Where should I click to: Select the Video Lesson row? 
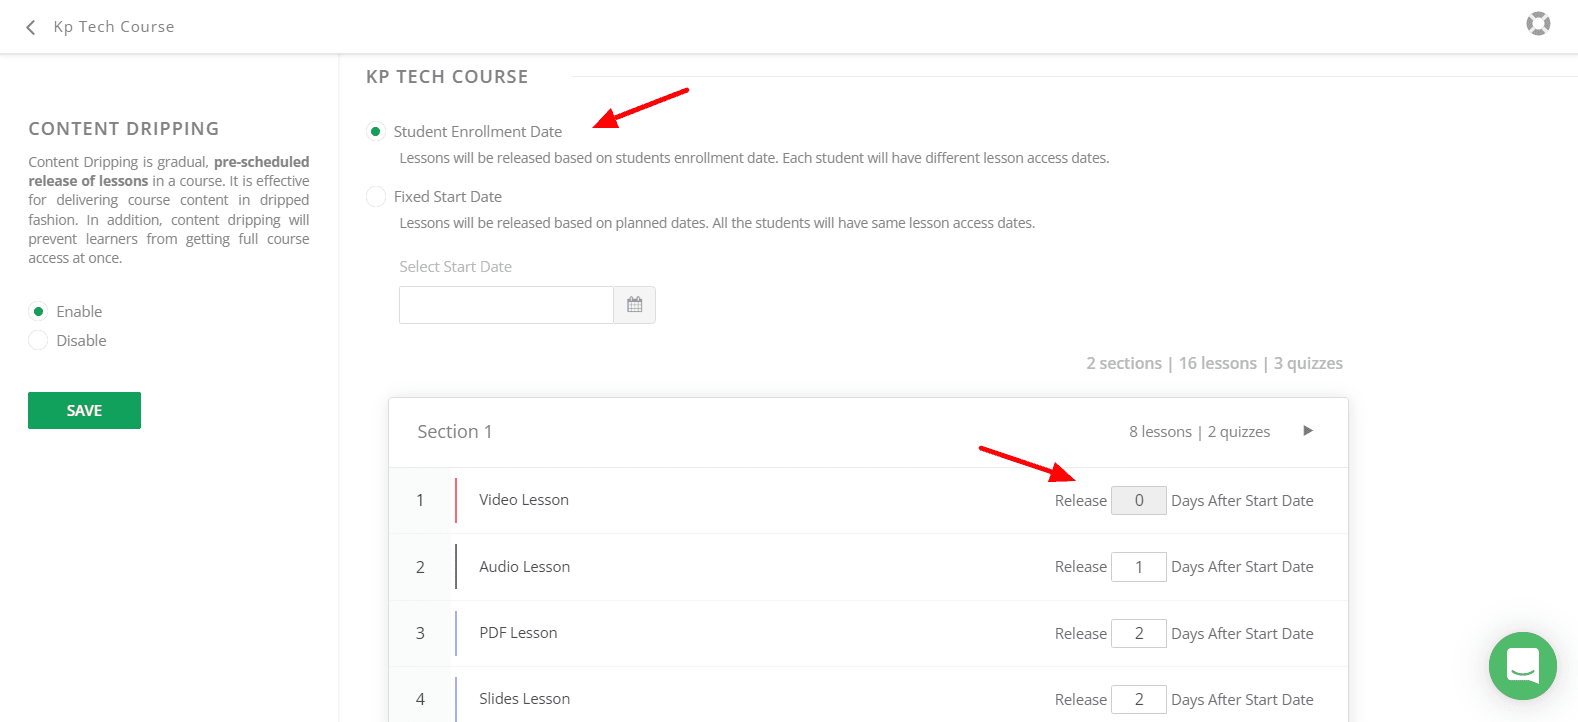[x=524, y=500]
